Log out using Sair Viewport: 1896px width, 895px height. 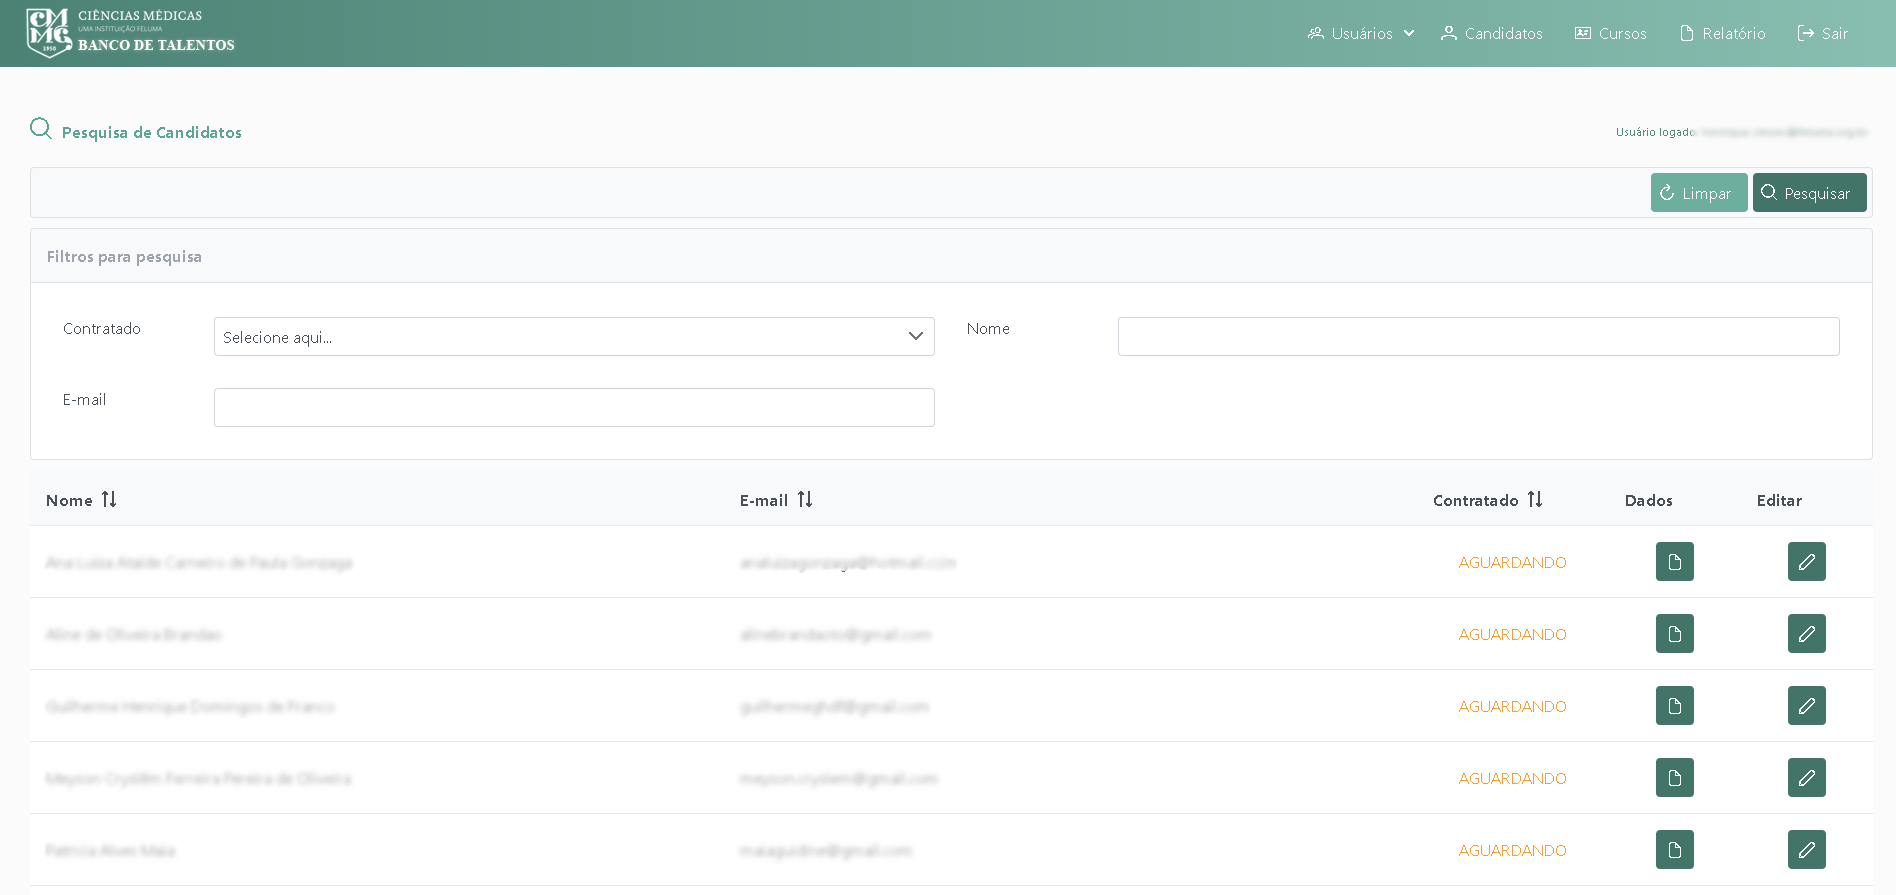(x=1822, y=33)
